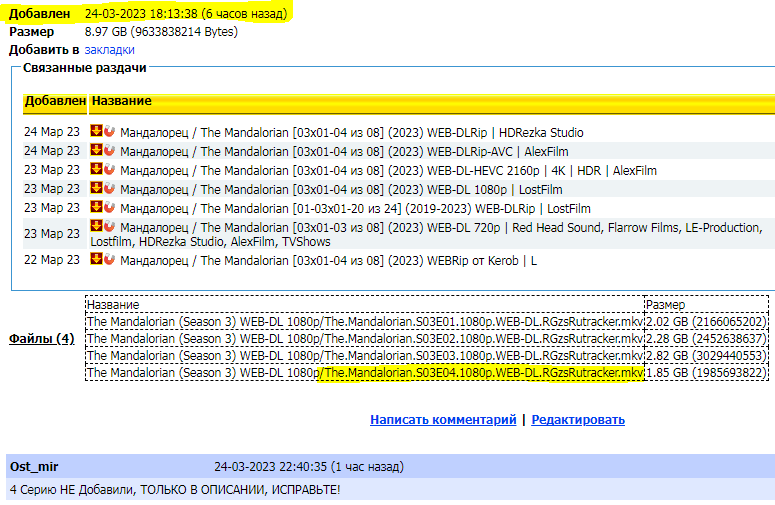Select added date 24-03-2023 18:13:38

pos(141,13)
